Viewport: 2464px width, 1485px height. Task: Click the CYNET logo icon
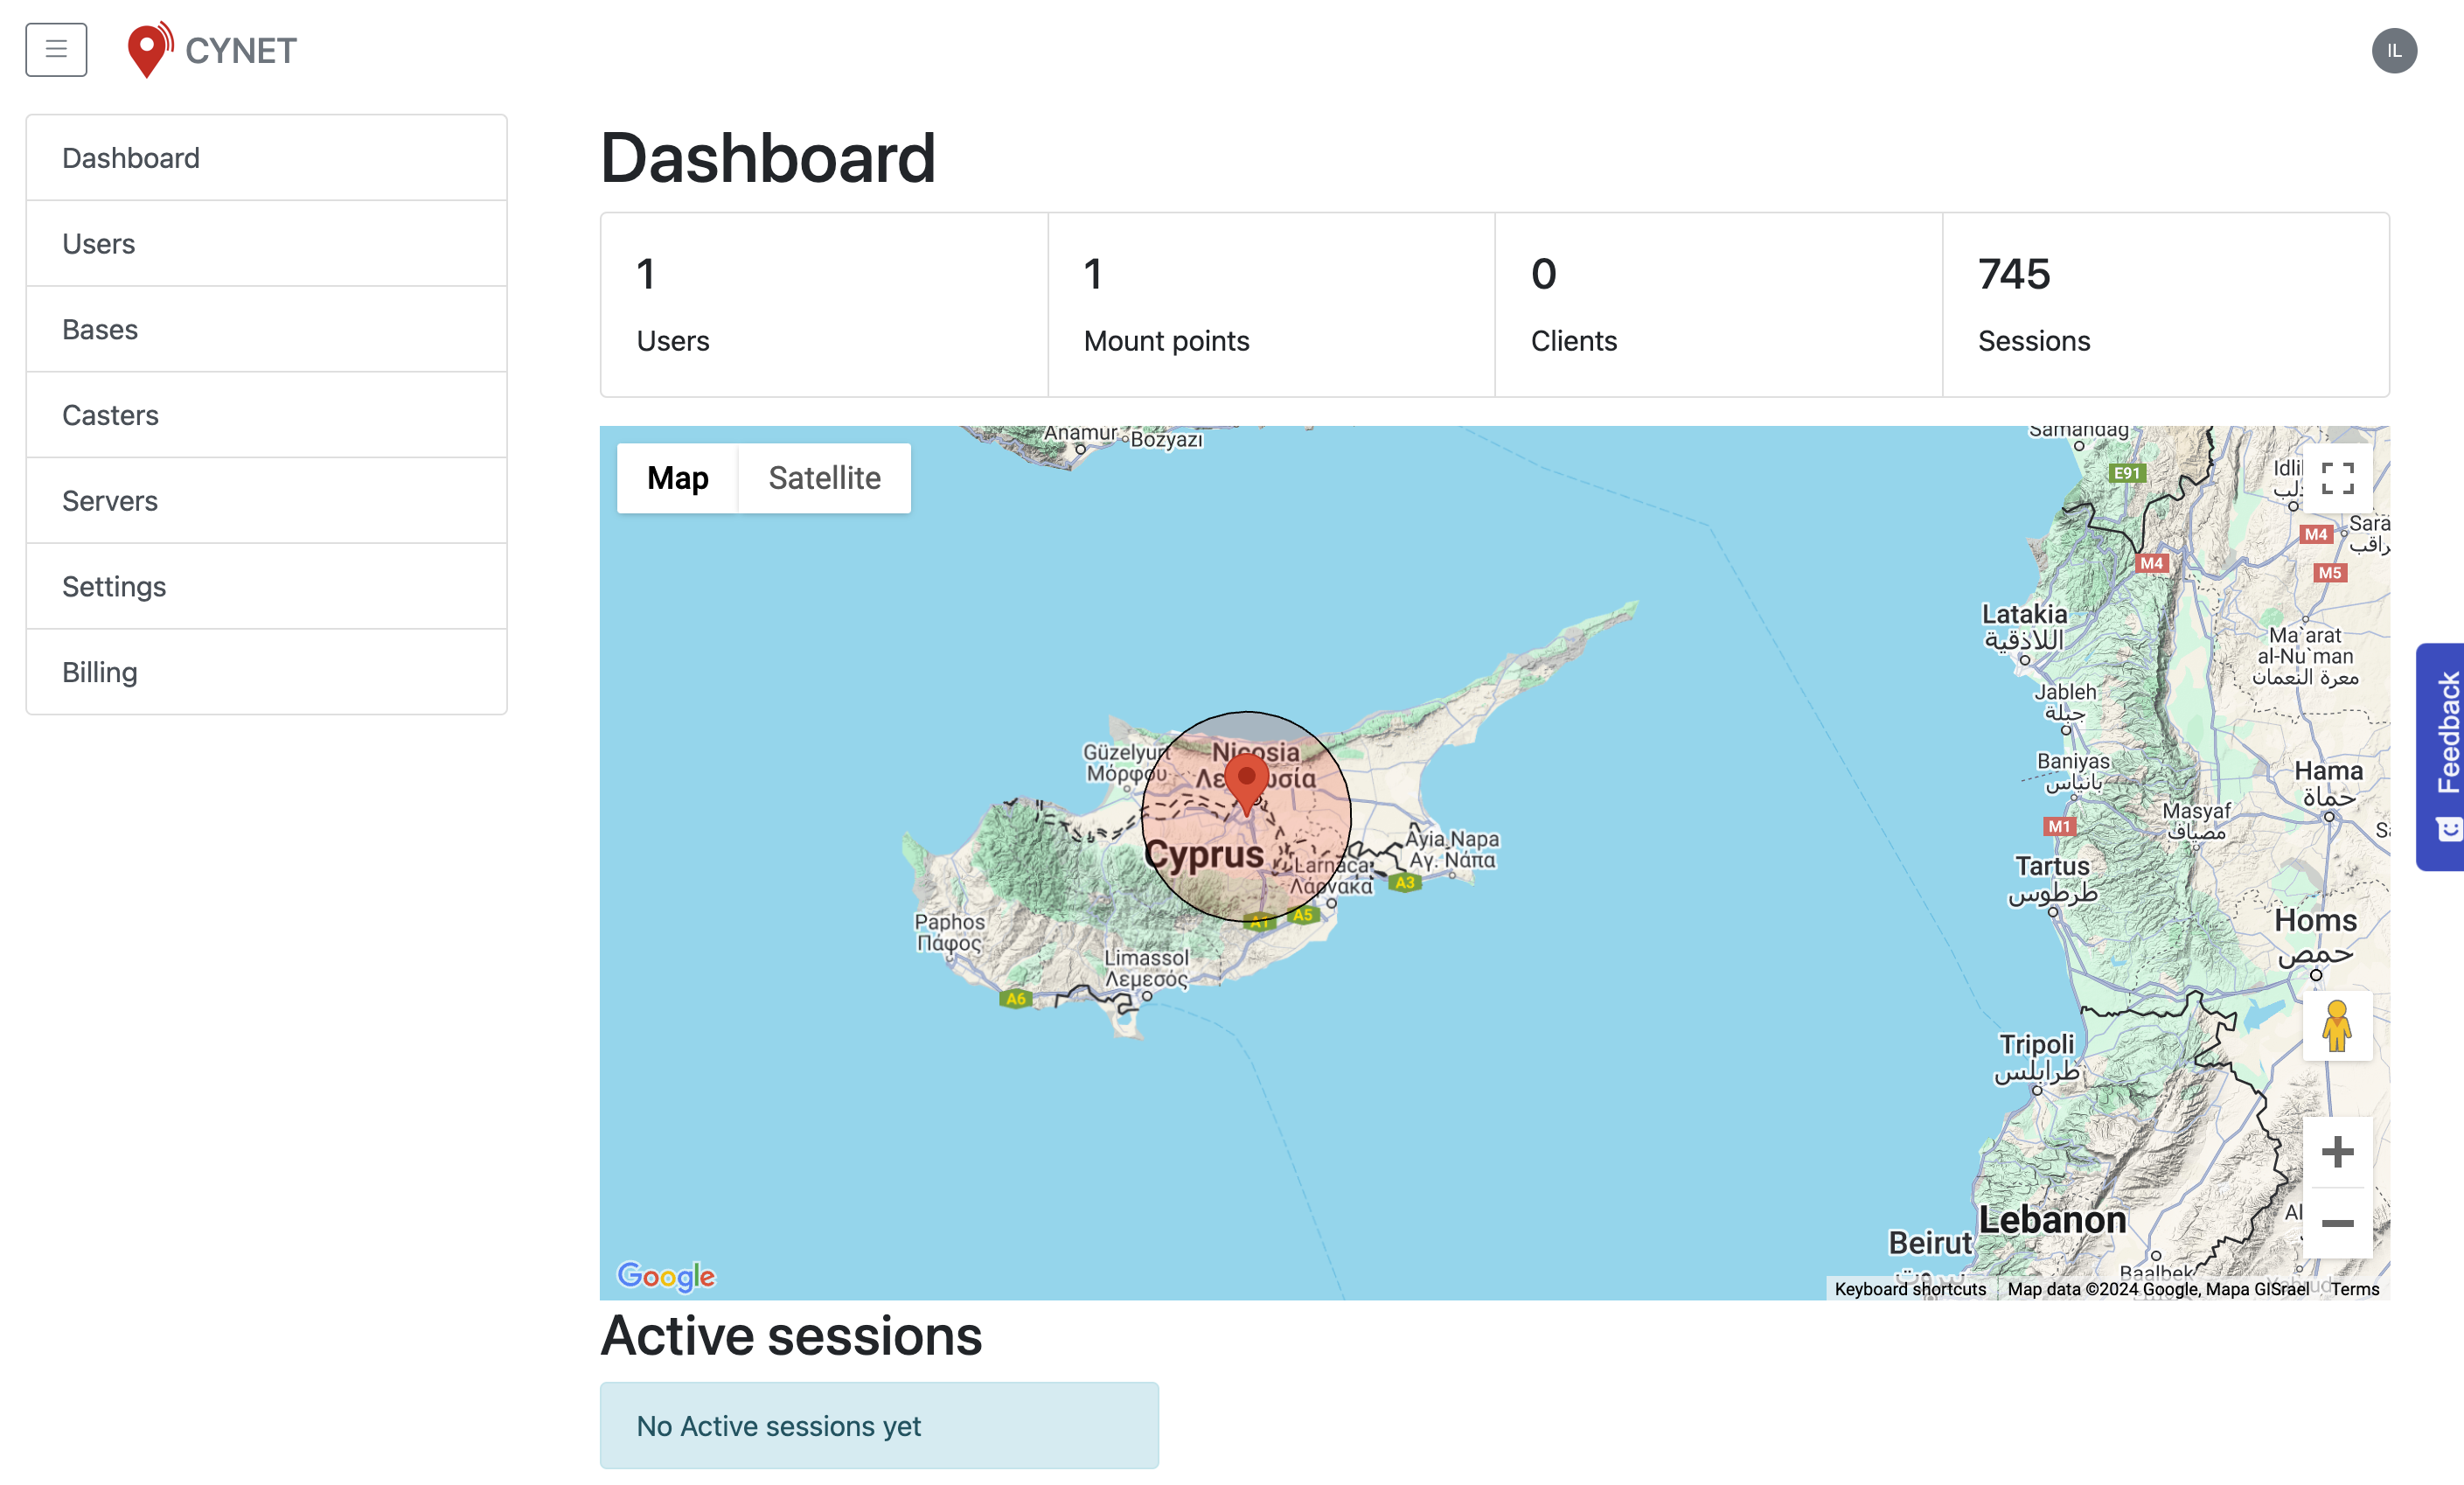click(x=153, y=49)
